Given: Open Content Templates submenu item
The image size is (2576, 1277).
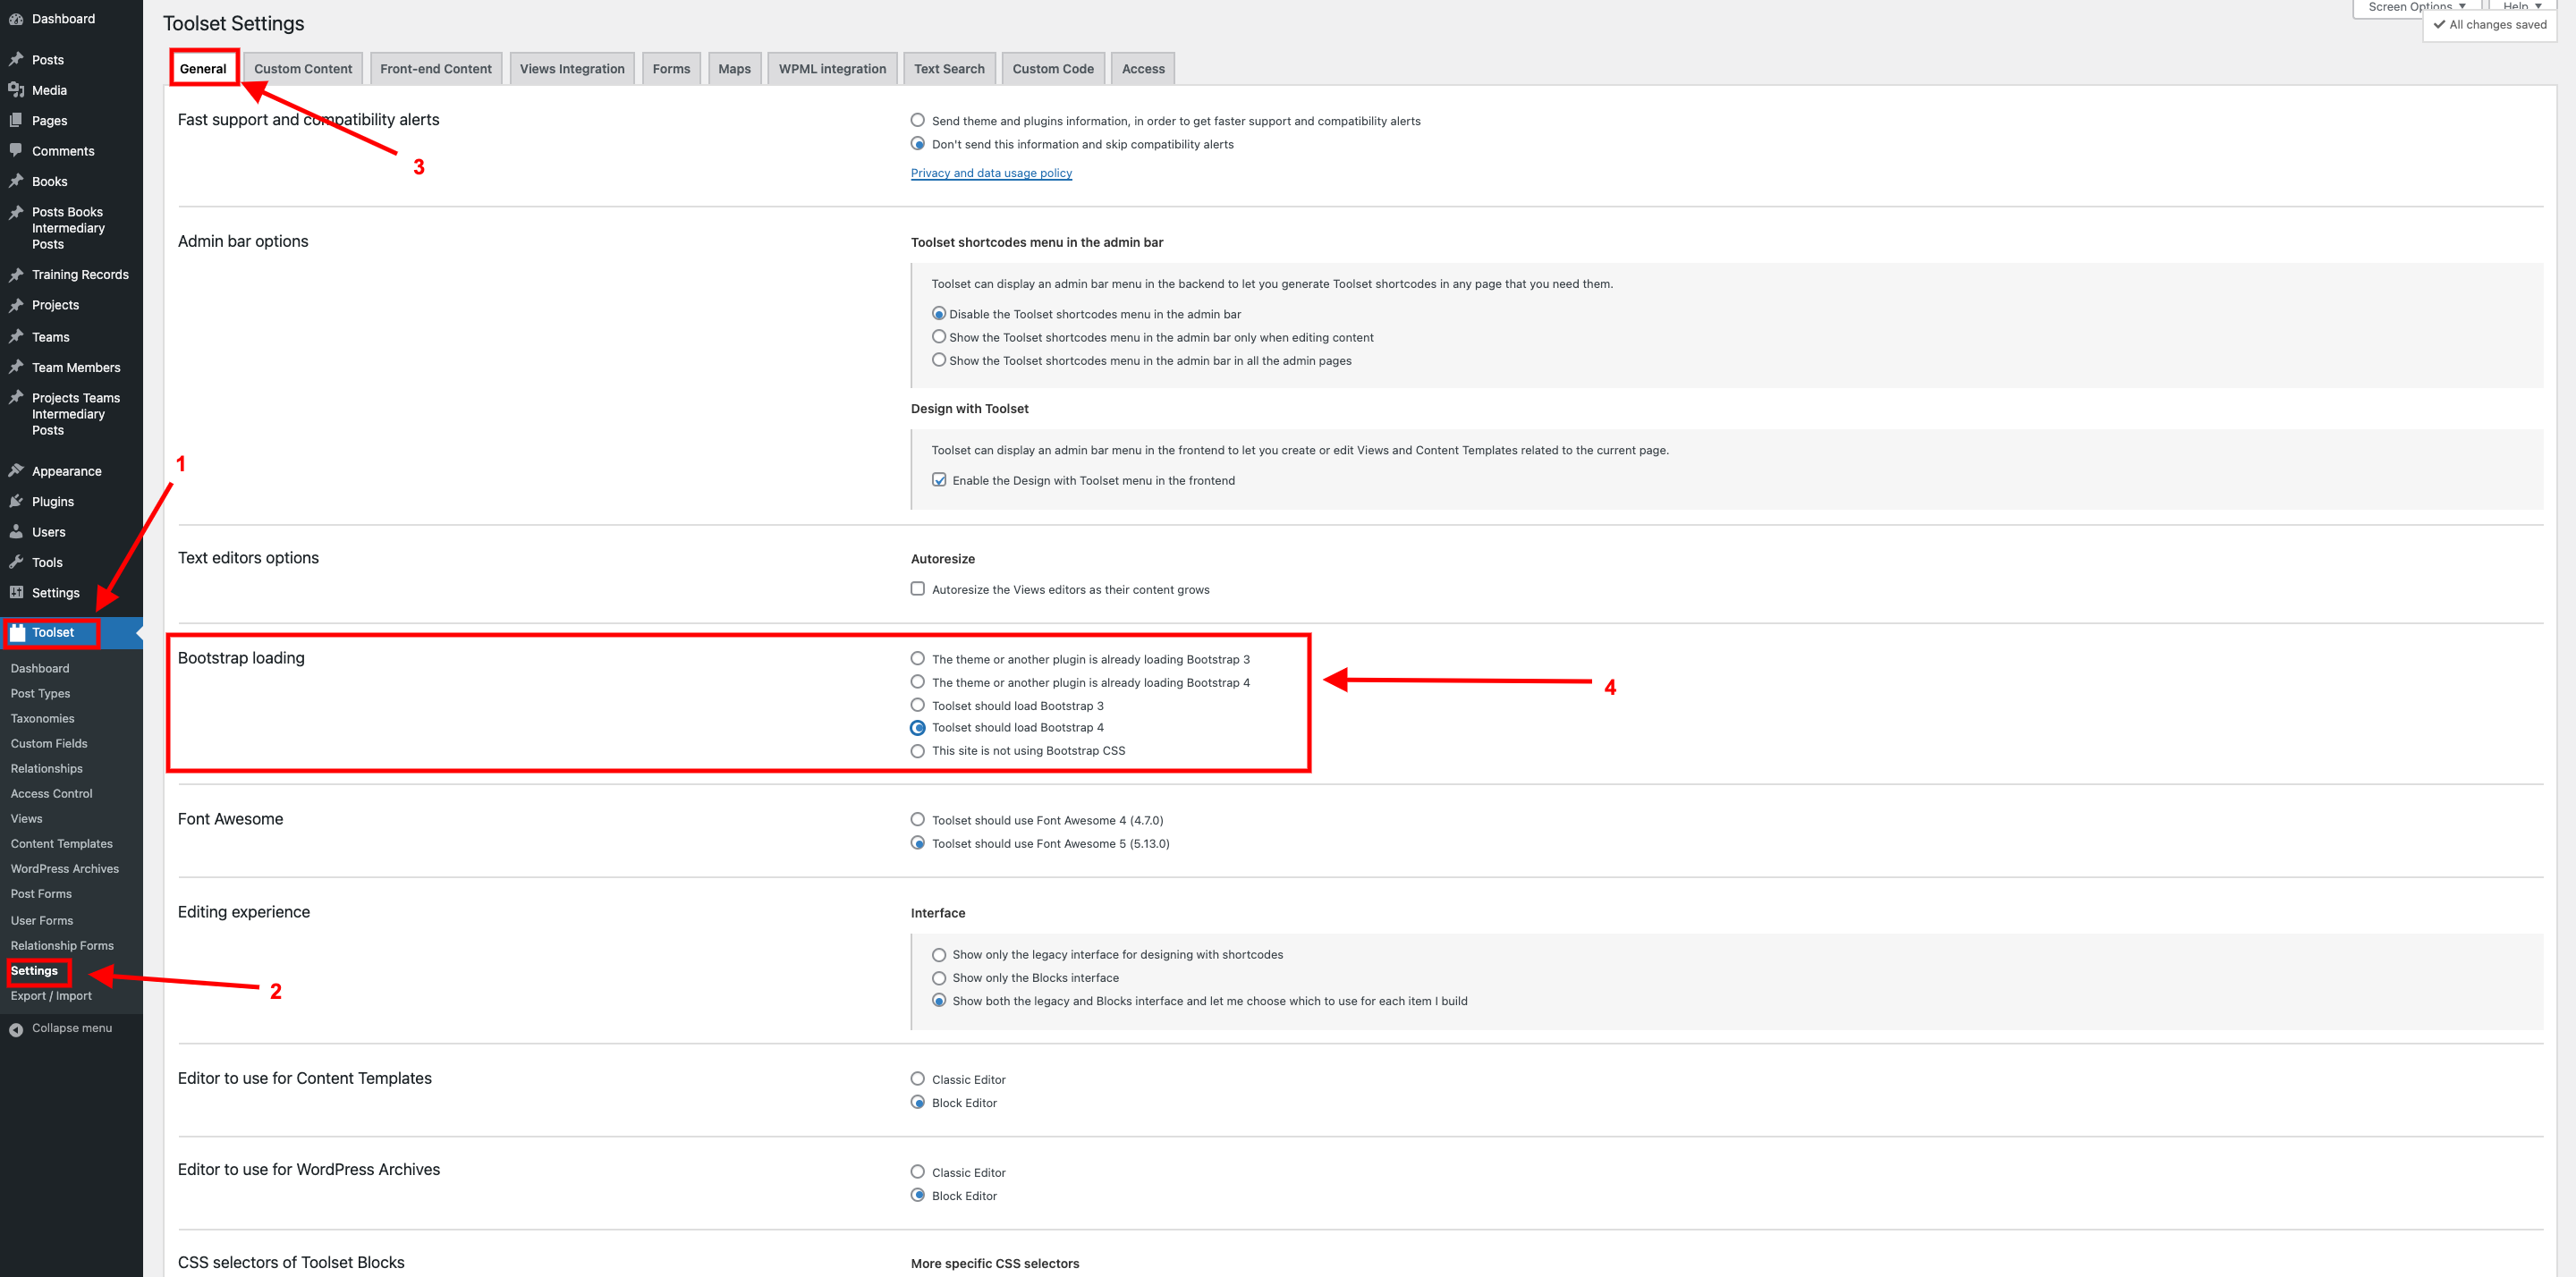Looking at the screenshot, I should (61, 843).
